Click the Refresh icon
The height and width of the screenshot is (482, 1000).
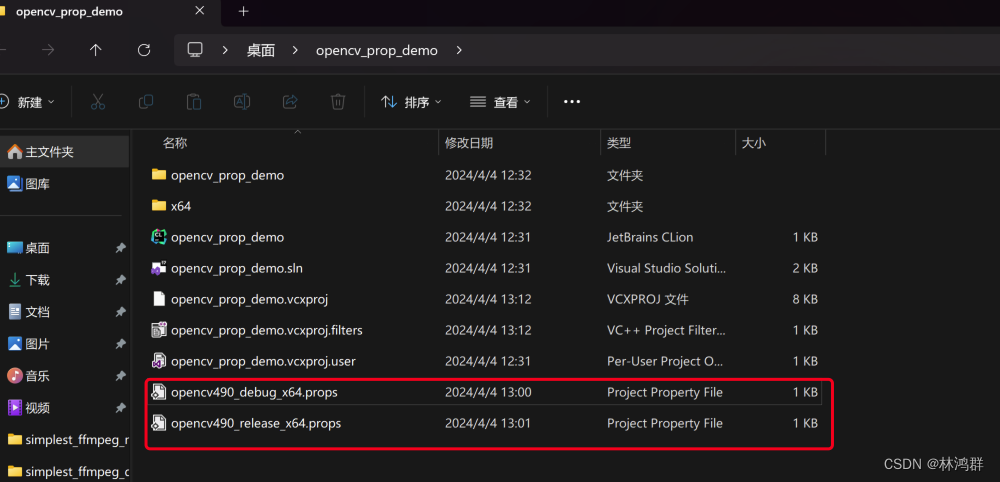pos(144,50)
